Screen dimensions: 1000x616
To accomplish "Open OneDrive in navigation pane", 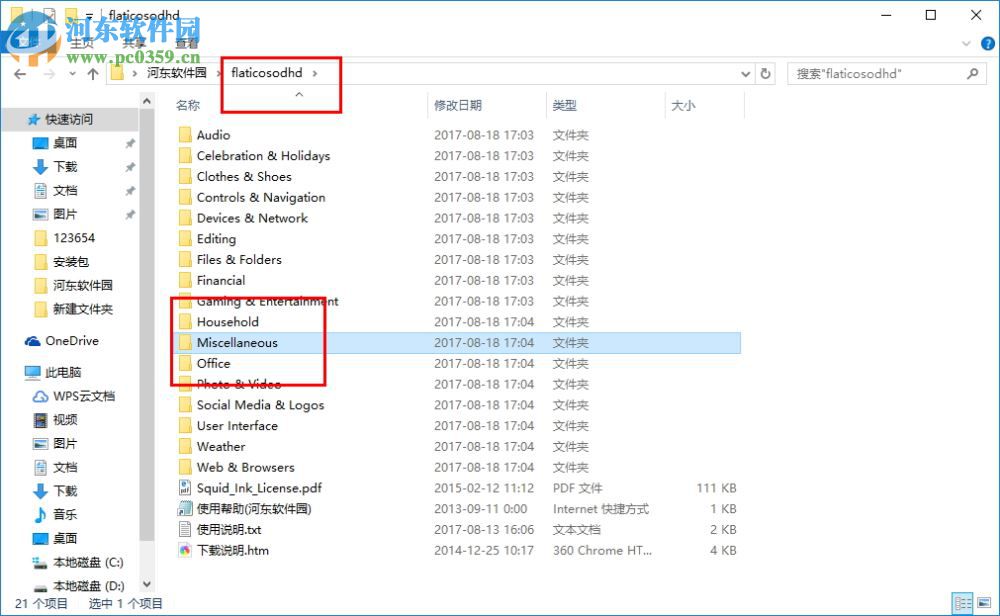I will (x=62, y=341).
